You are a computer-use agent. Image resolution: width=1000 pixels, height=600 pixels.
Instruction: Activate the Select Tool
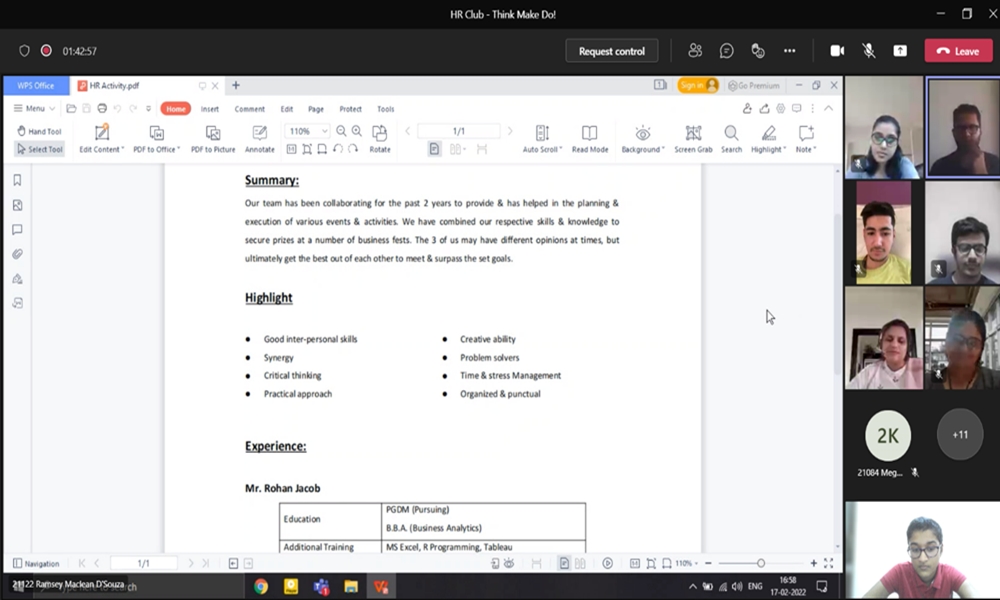(40, 149)
